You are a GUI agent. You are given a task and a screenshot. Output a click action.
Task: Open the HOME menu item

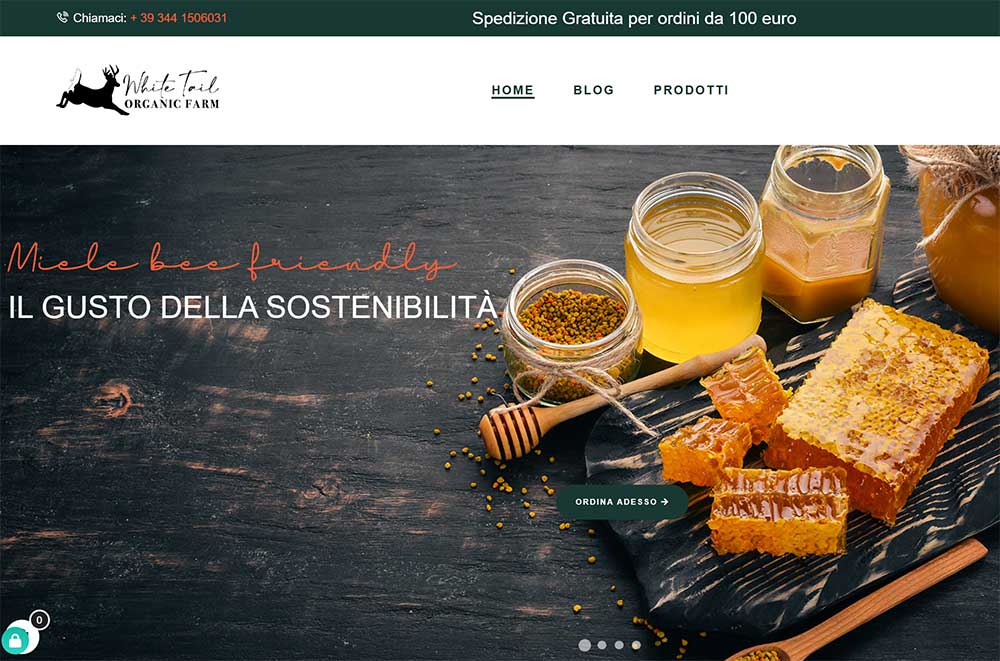513,90
